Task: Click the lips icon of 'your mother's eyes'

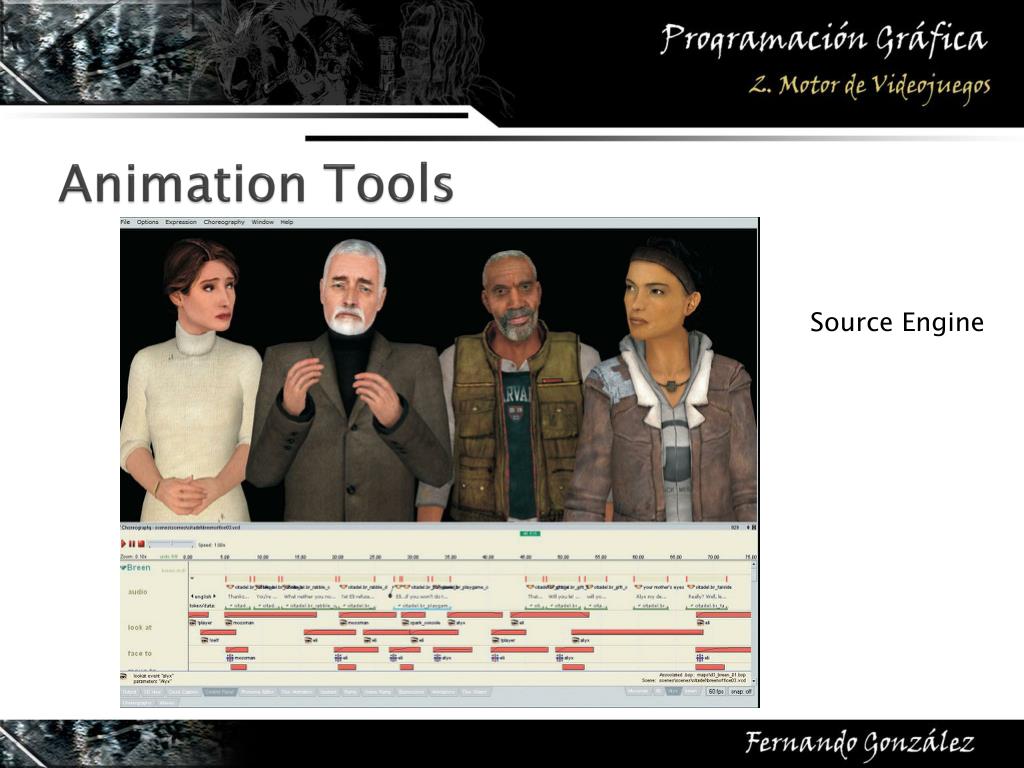Action: pos(639,587)
